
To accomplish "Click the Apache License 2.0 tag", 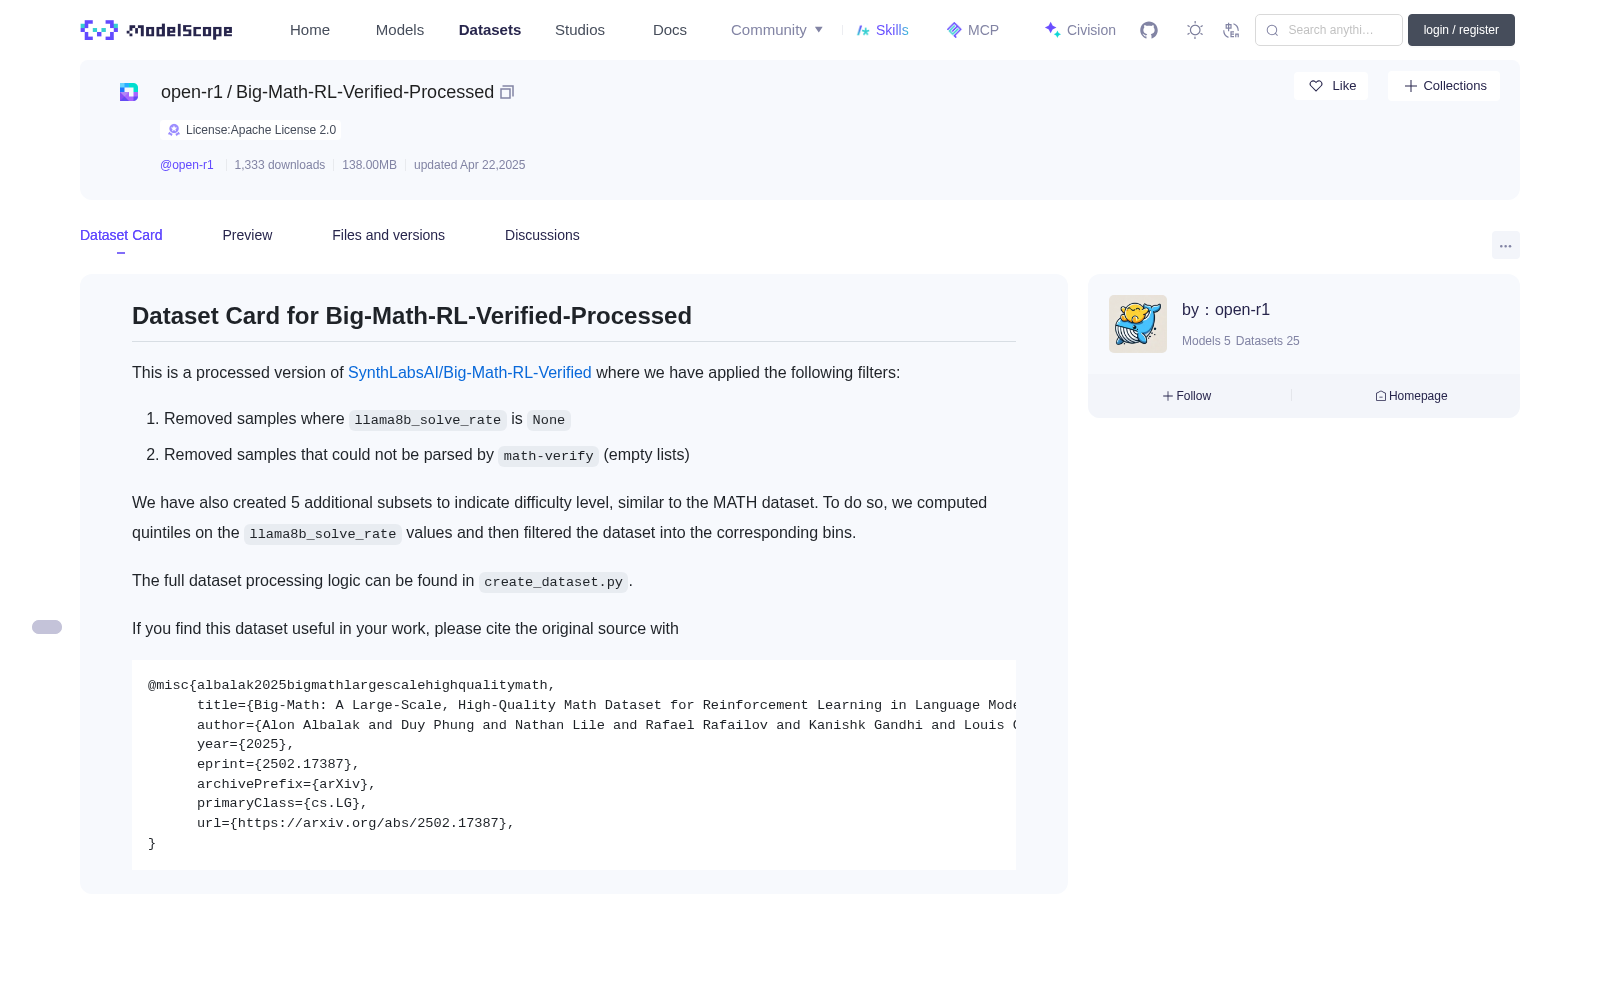I will (251, 130).
